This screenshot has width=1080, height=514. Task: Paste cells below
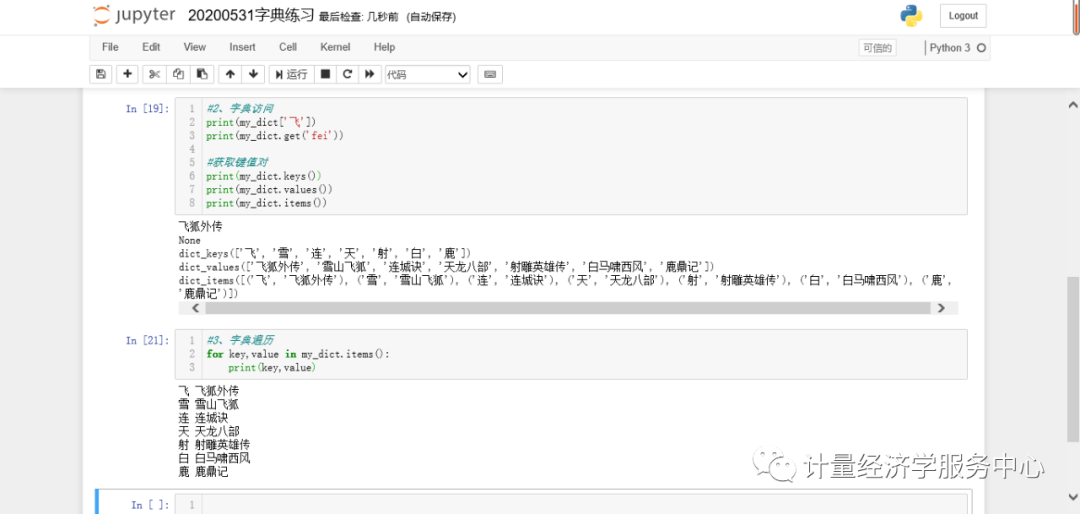click(x=201, y=74)
